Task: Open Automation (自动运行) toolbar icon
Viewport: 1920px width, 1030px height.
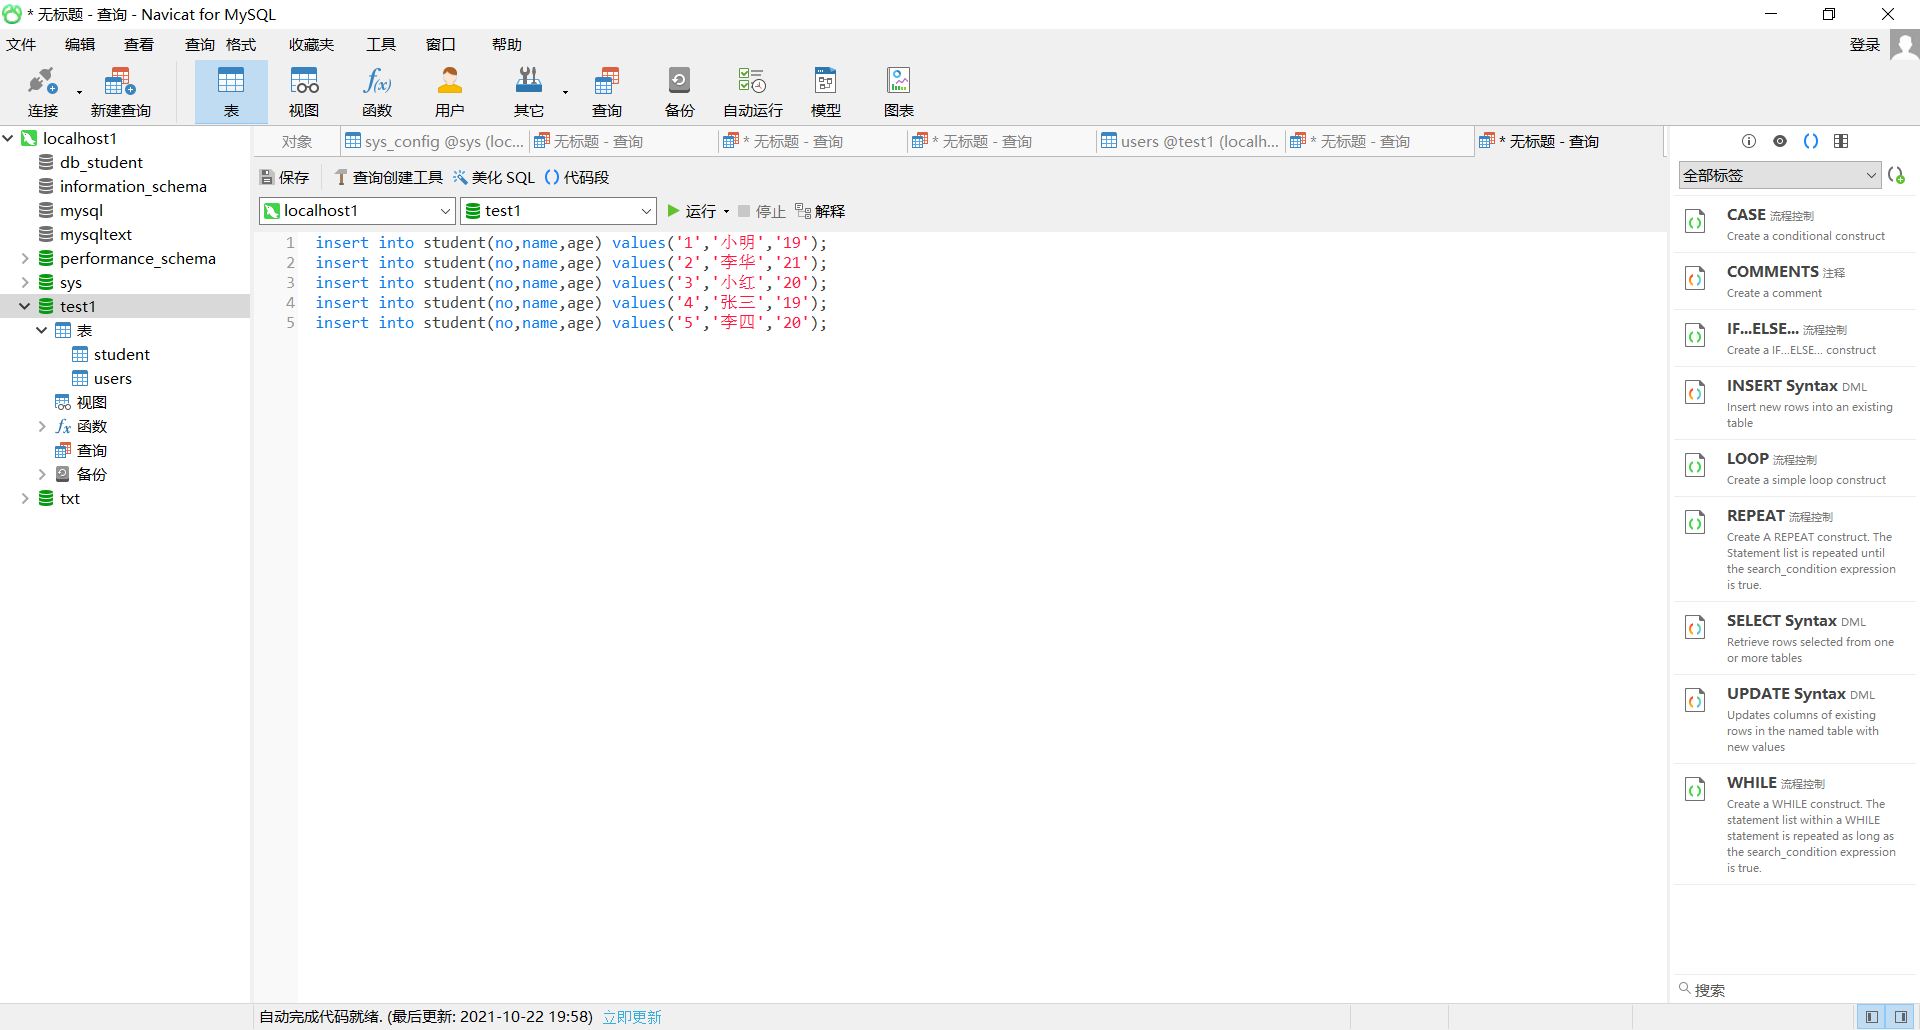Action: pos(753,92)
